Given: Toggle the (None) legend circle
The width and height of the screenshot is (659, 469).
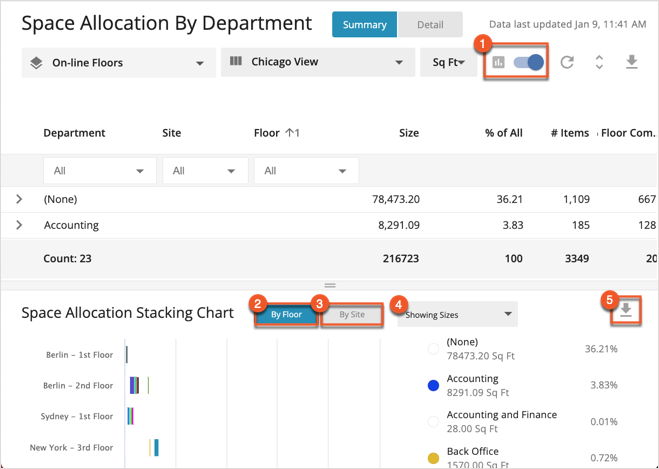Looking at the screenshot, I should pyautogui.click(x=433, y=349).
